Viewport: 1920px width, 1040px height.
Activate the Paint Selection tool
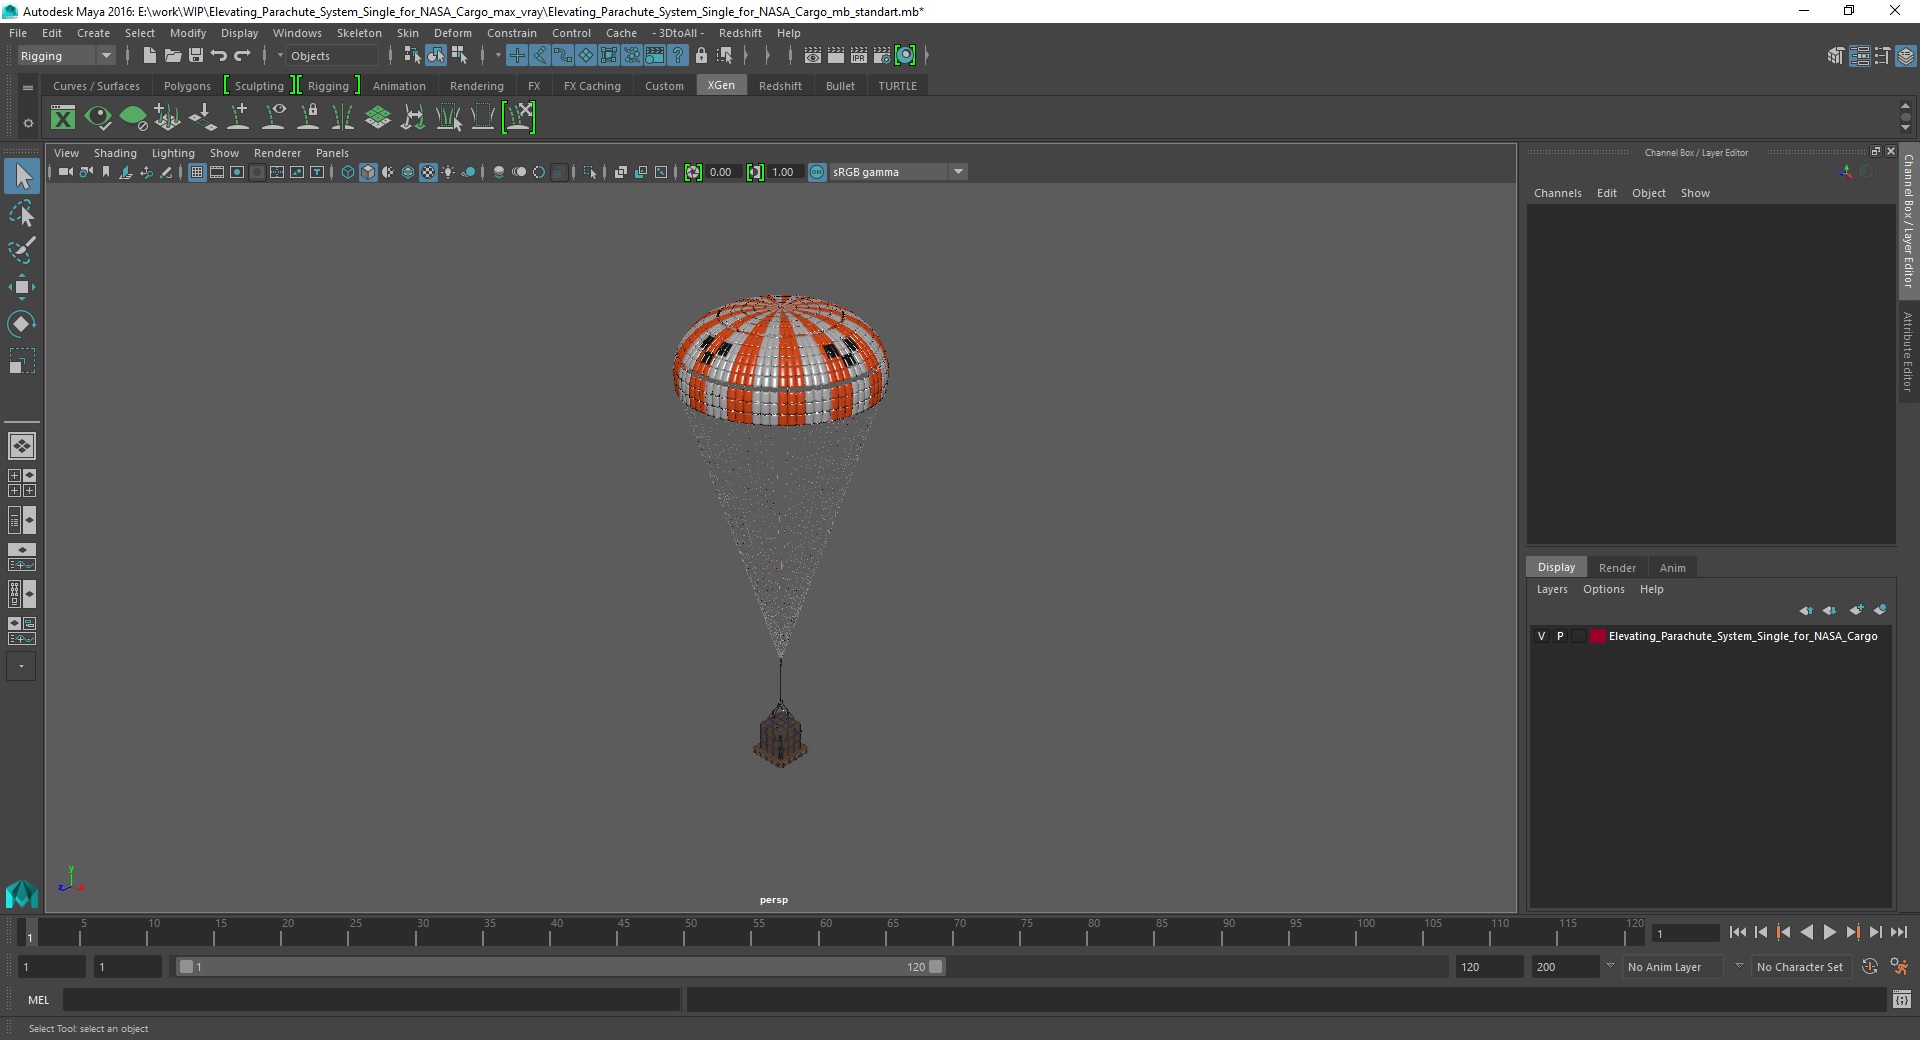coord(21,250)
